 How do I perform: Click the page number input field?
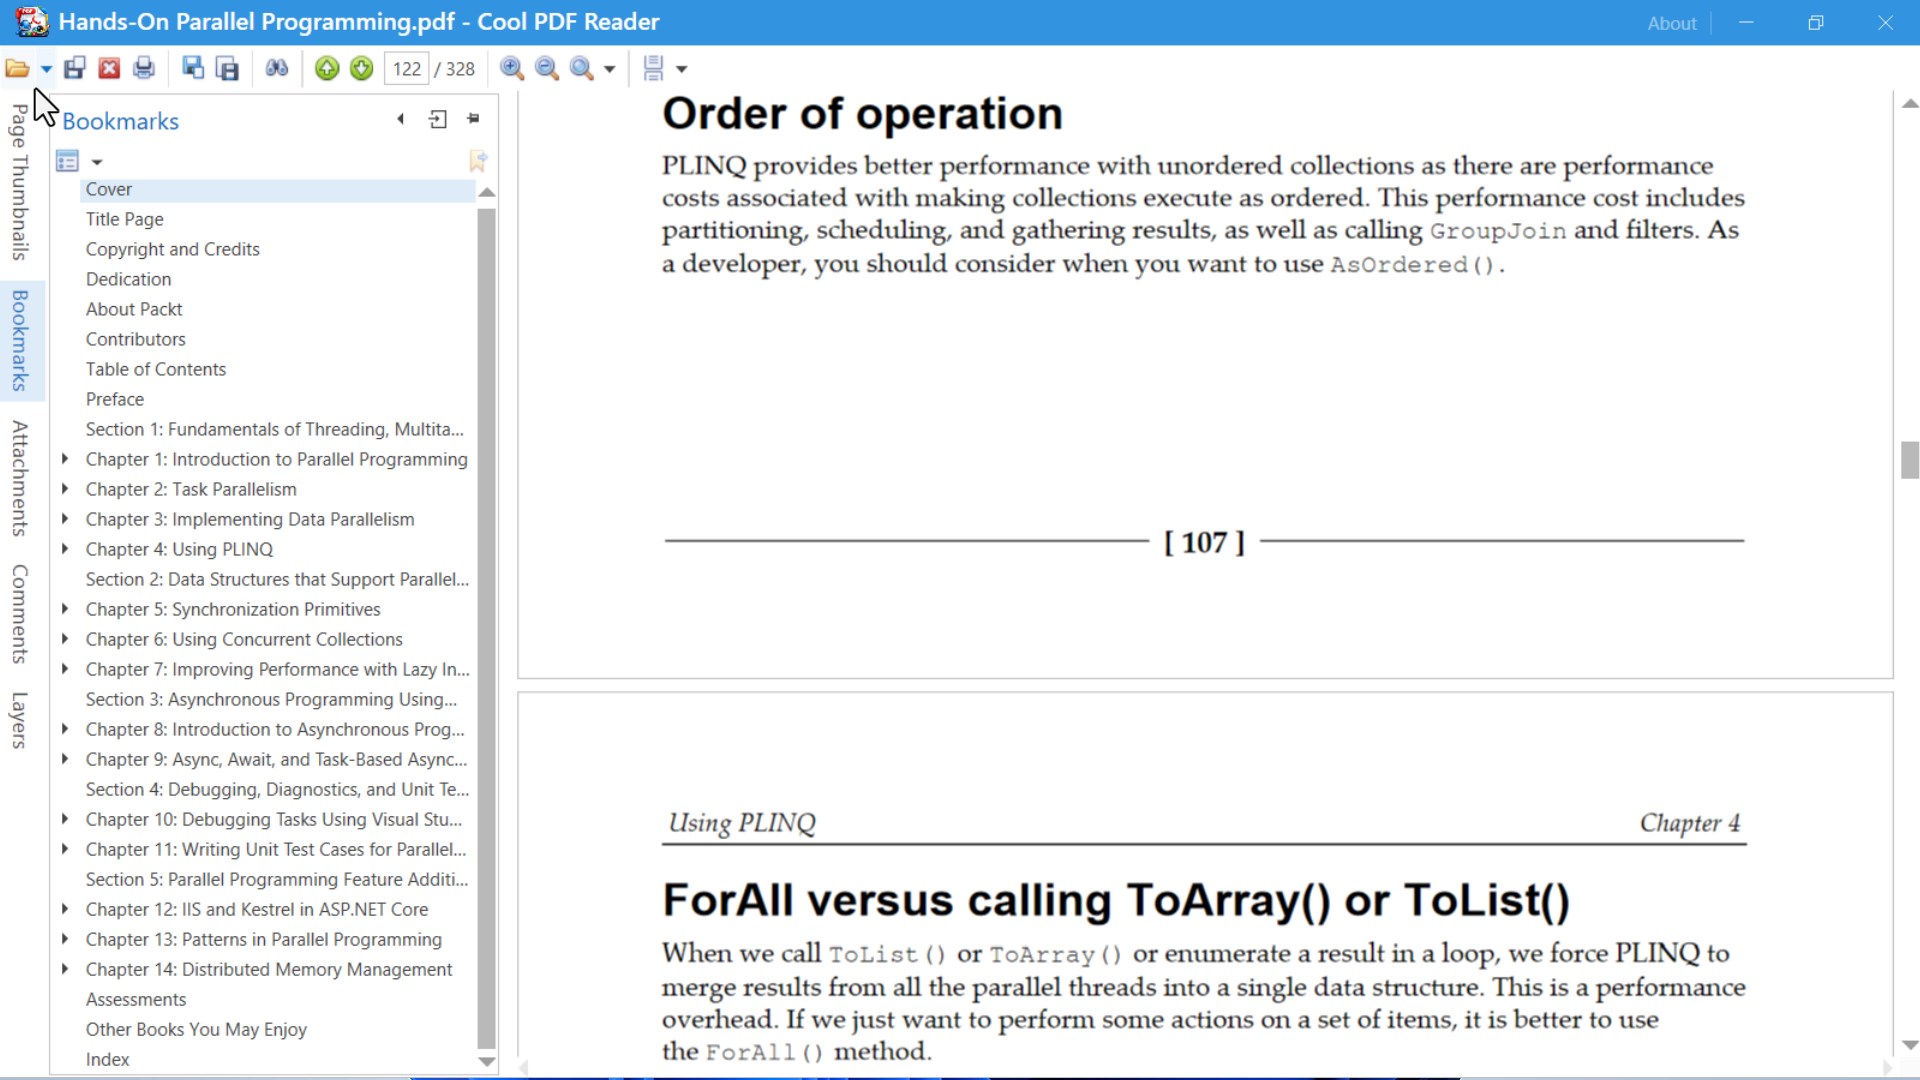point(406,69)
